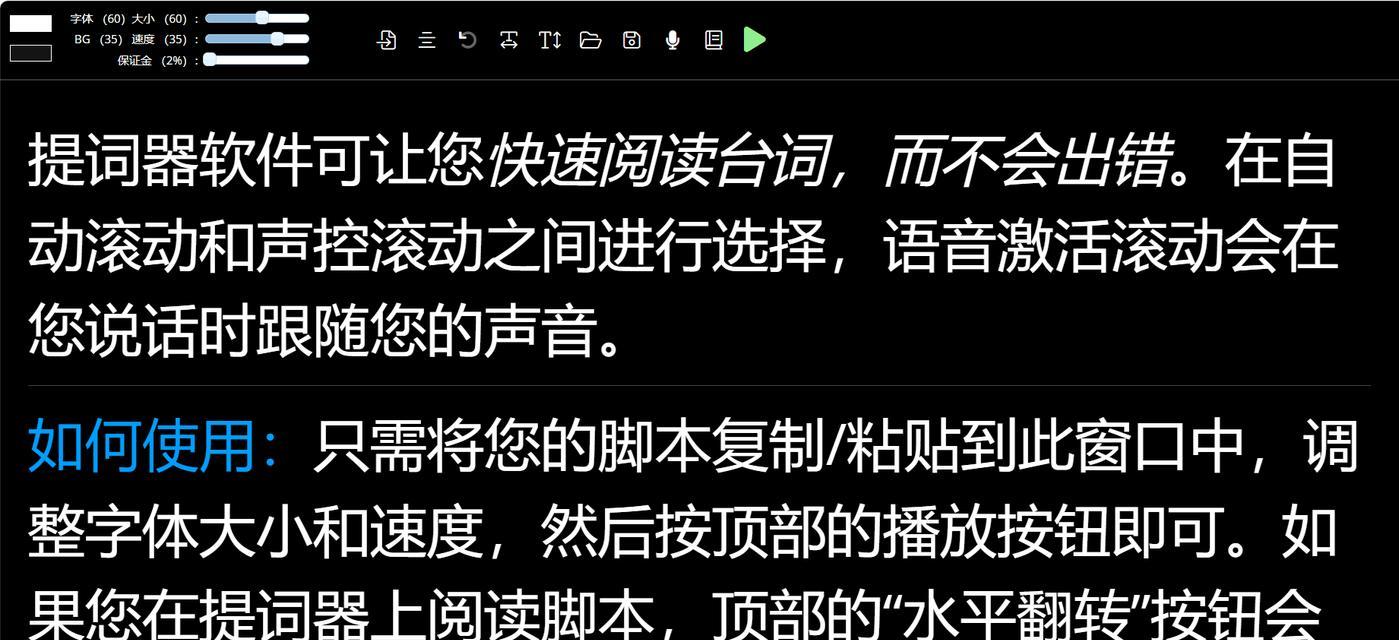Click the horizontal flip text icon
1399x640 pixels.
508,40
